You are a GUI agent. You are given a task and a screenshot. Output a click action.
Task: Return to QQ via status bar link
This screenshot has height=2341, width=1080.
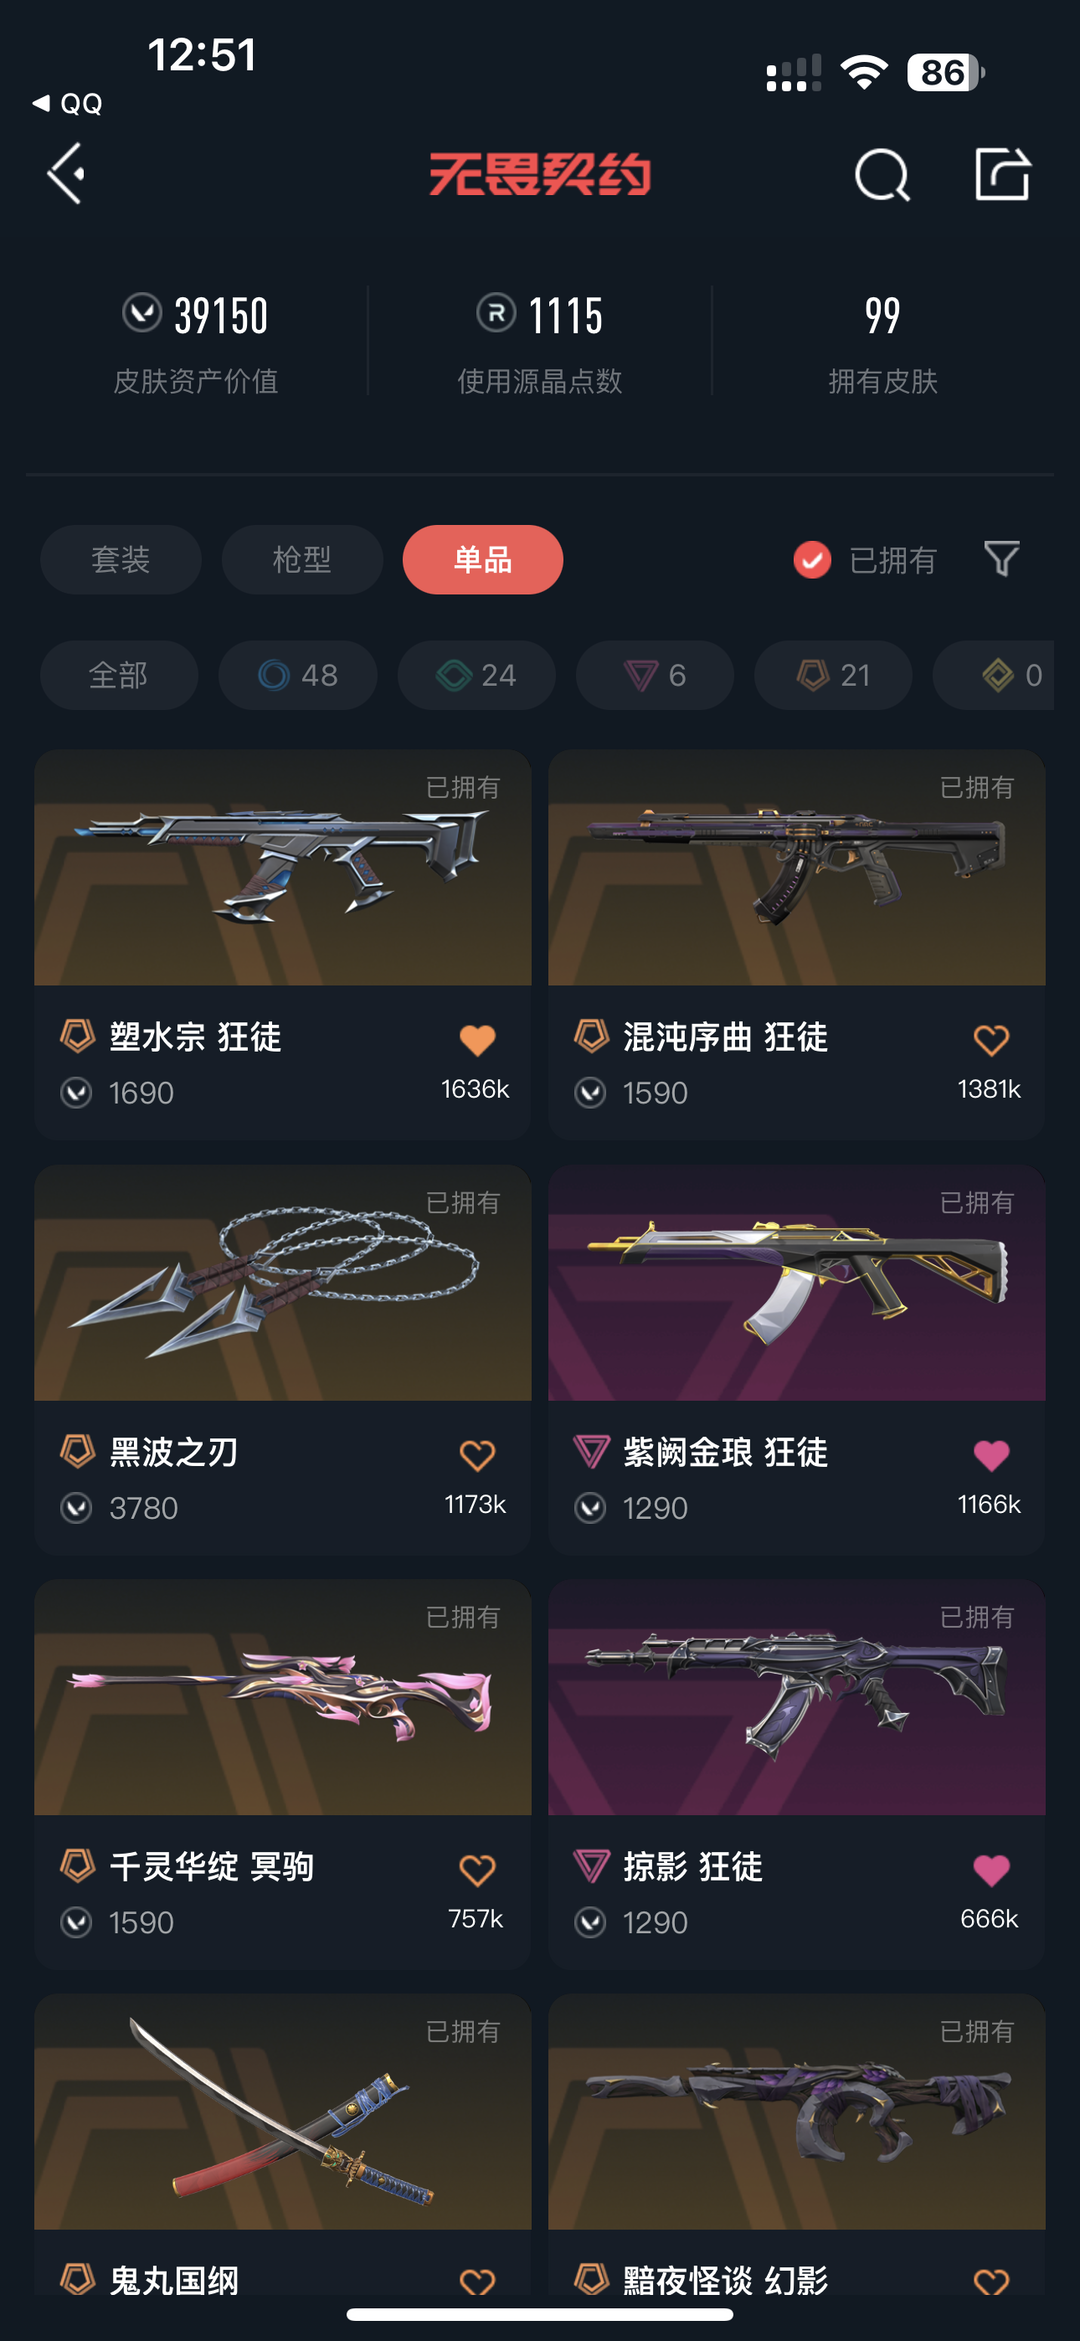pos(68,104)
